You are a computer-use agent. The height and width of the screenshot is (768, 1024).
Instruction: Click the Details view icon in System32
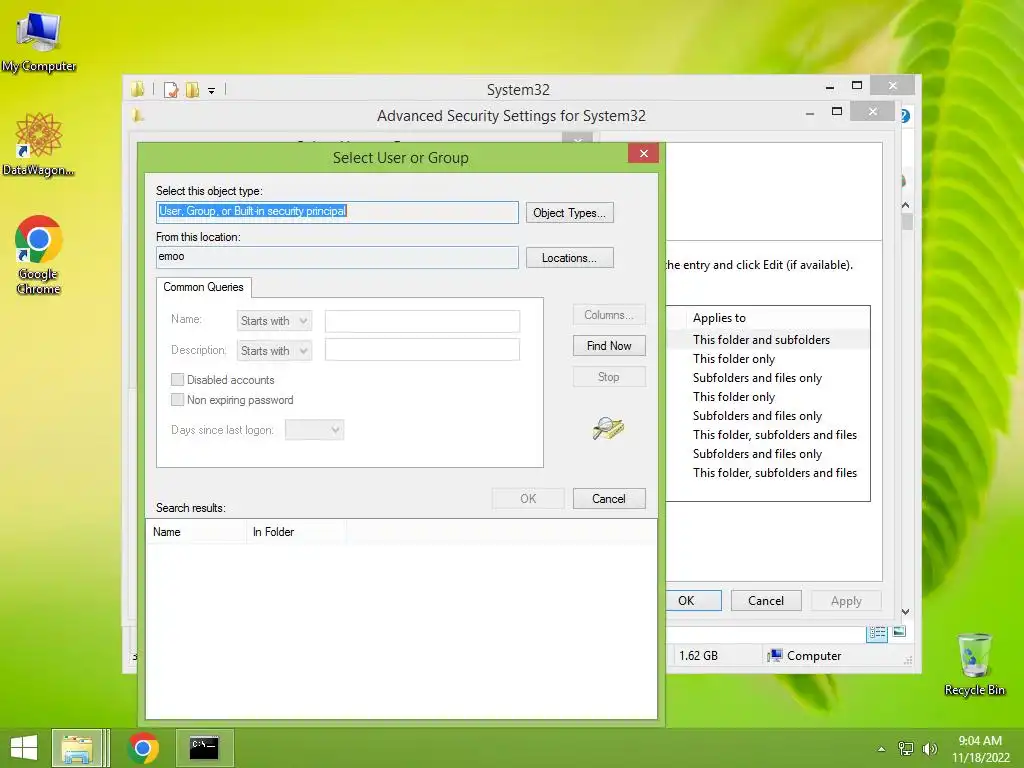pyautogui.click(x=877, y=632)
